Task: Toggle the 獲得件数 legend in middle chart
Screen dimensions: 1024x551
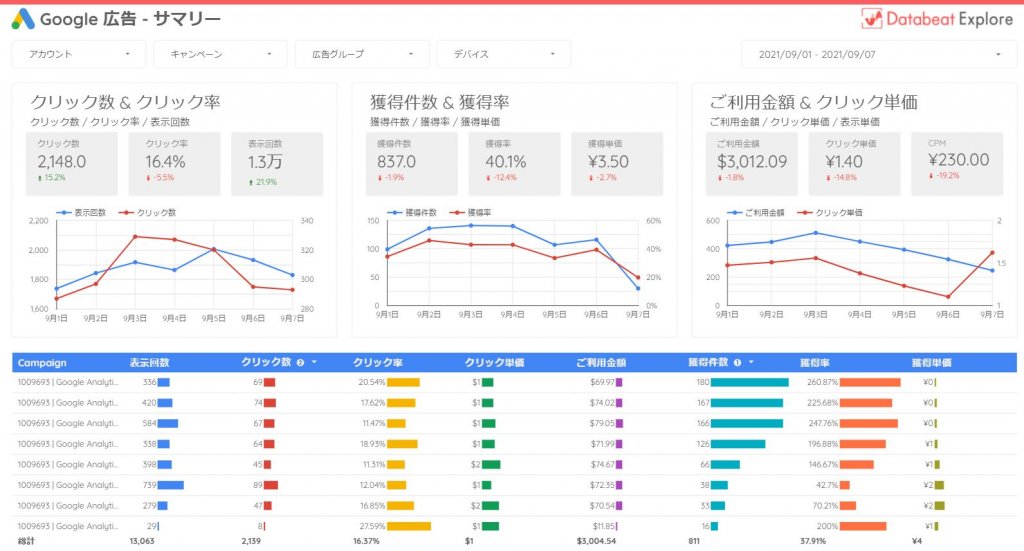Action: [x=412, y=213]
